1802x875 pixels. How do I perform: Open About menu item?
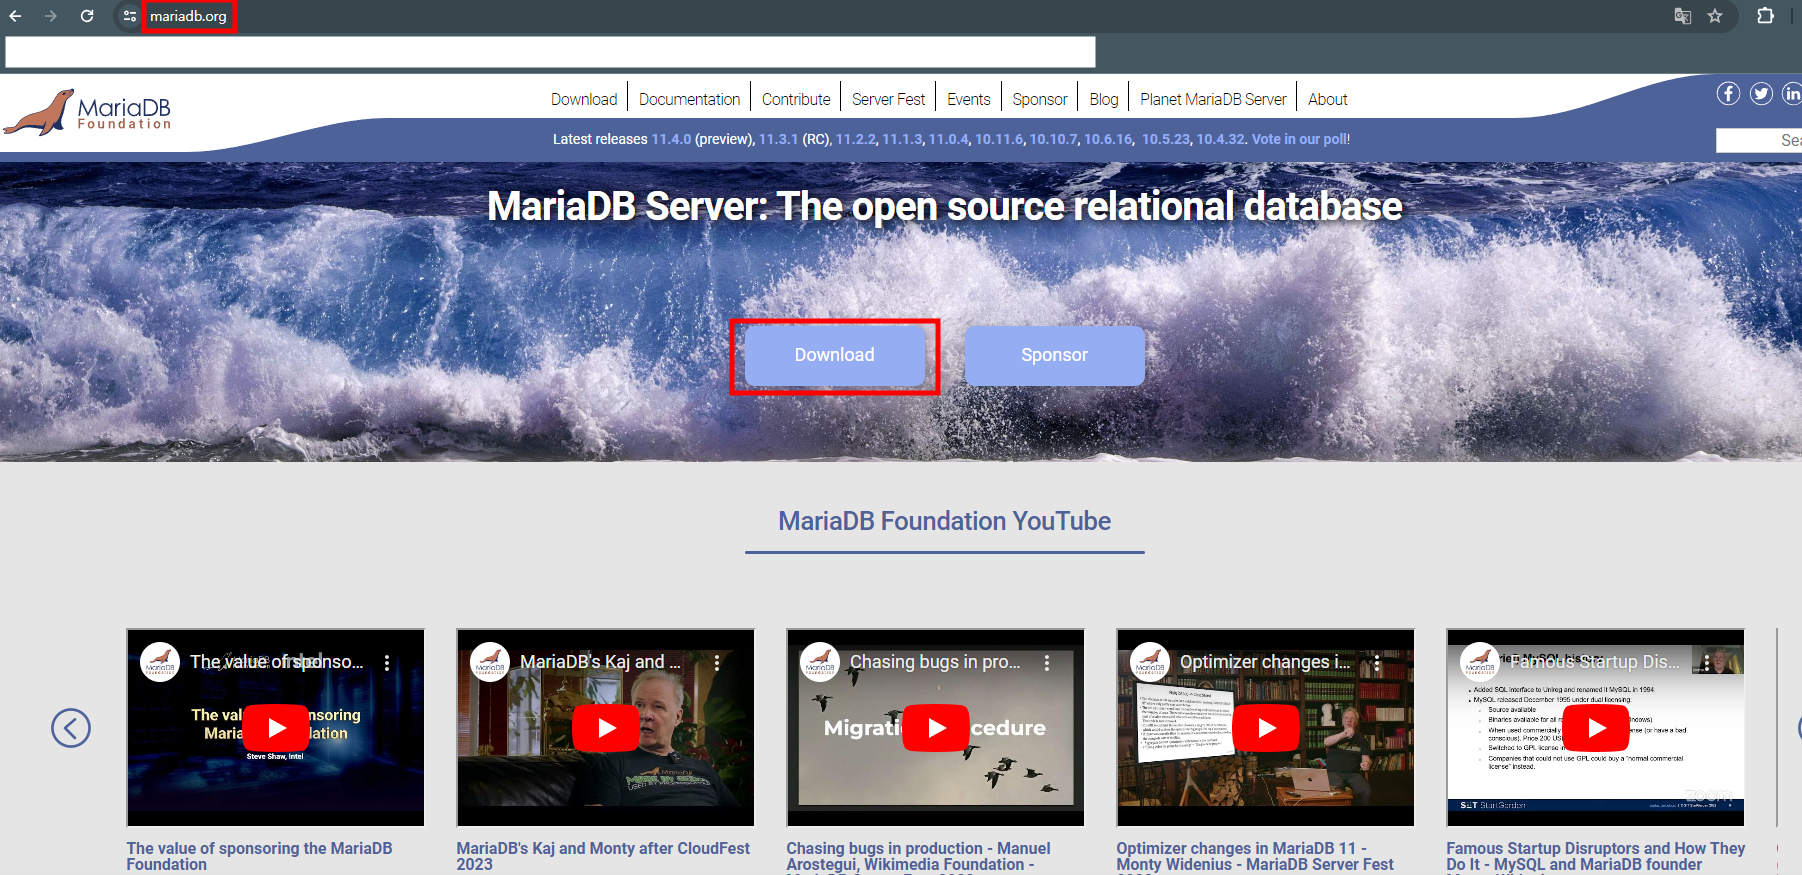pos(1328,99)
